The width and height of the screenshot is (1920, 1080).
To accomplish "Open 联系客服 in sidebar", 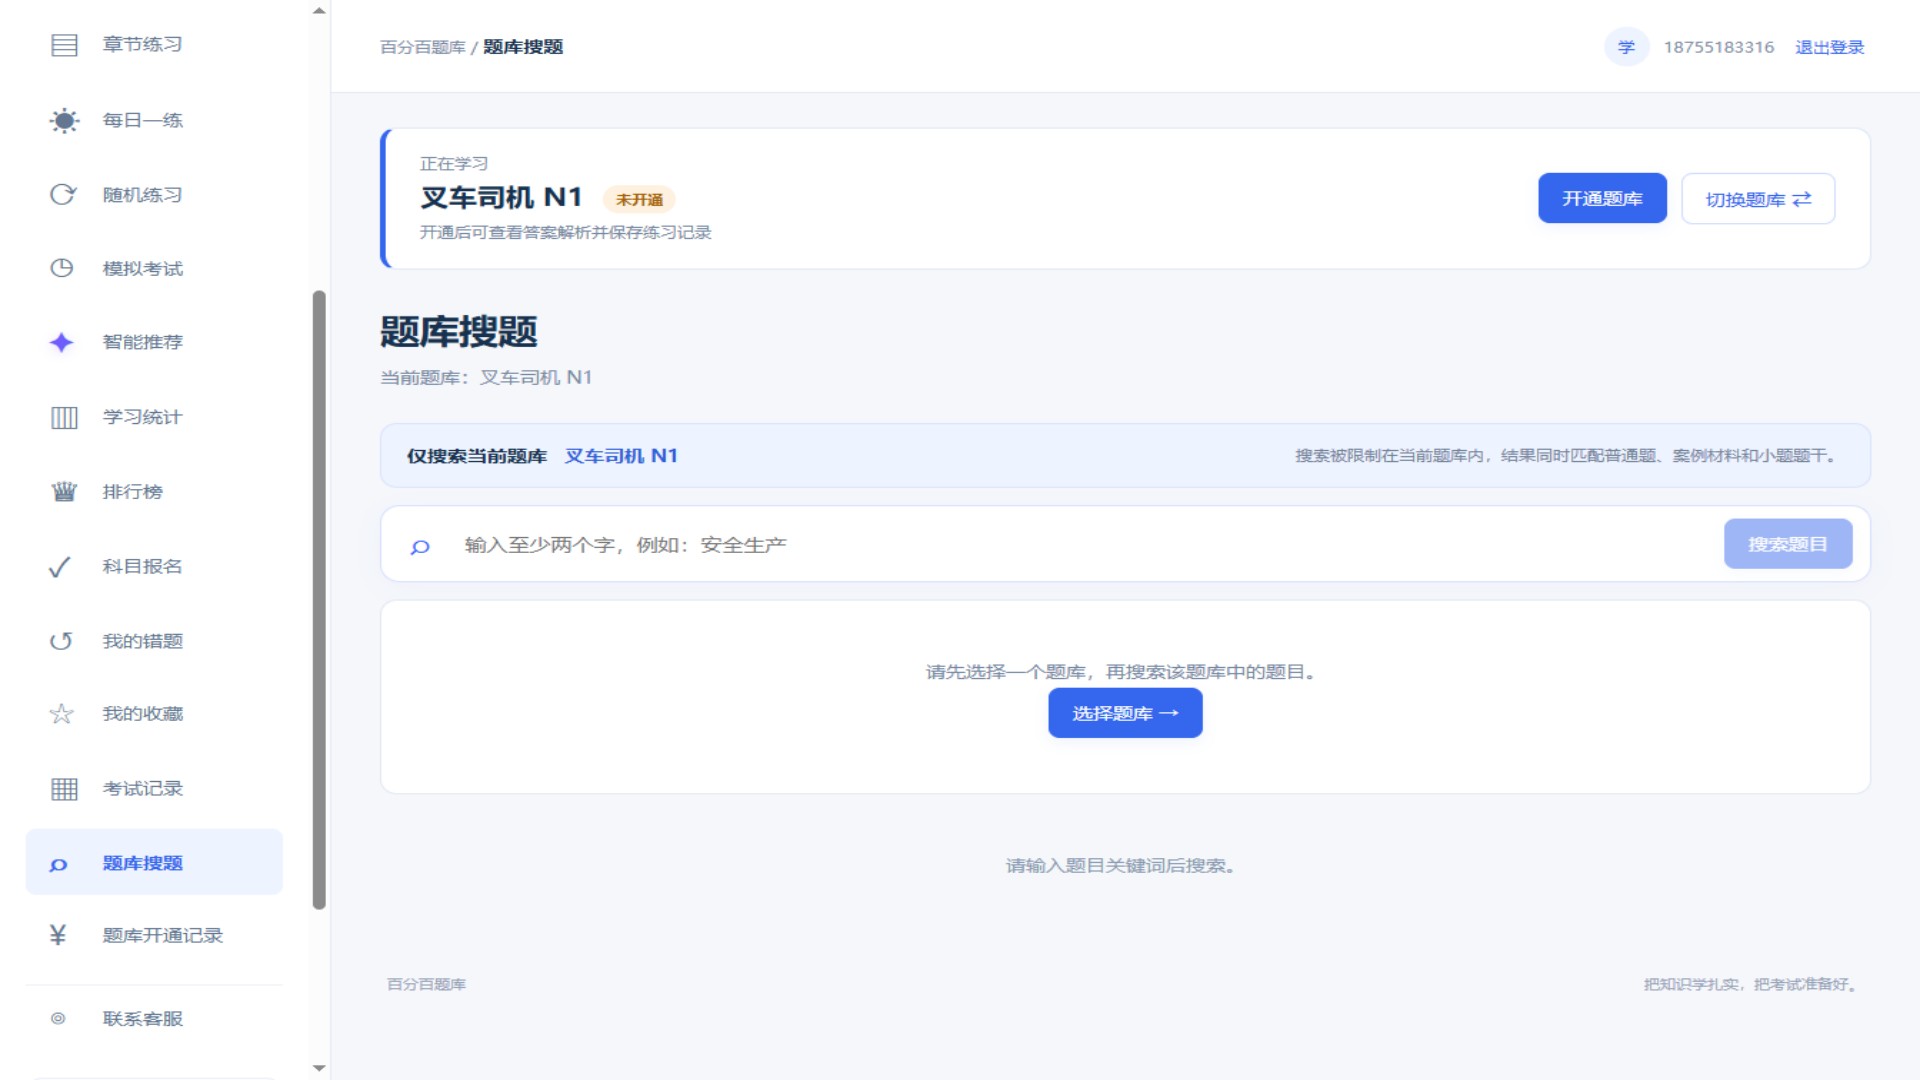I will pyautogui.click(x=154, y=1019).
